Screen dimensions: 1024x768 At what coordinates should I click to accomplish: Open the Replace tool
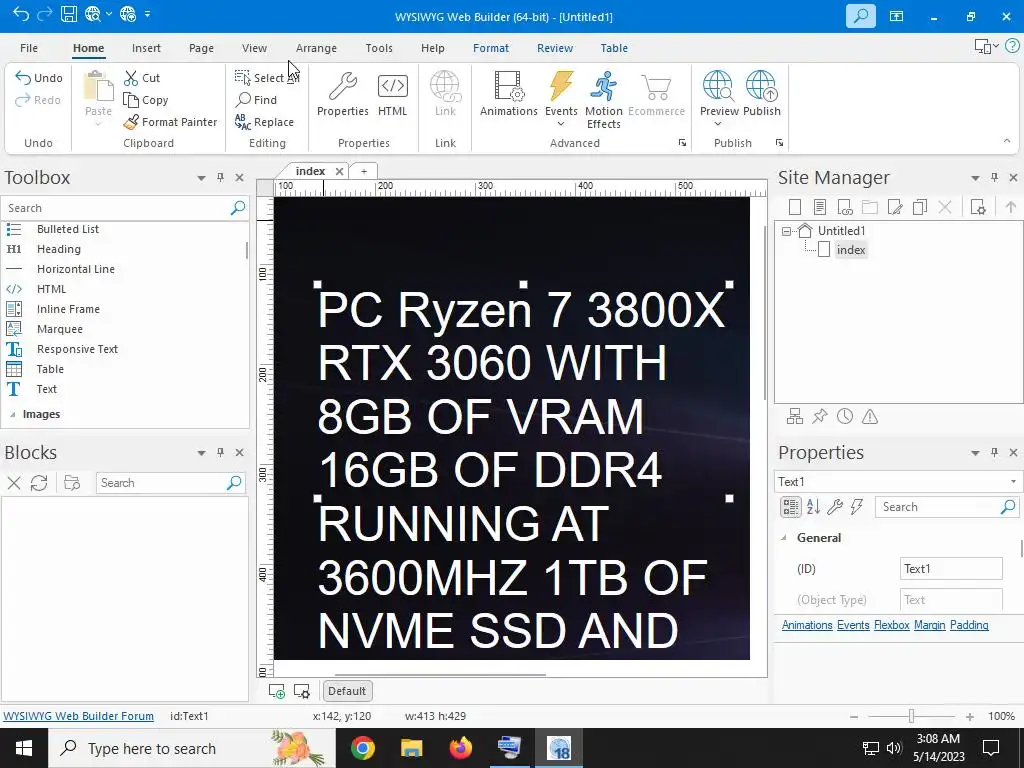(264, 122)
